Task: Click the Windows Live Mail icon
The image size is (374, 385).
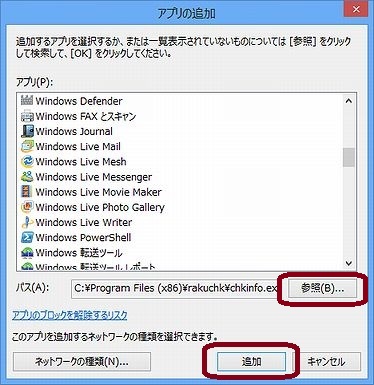Action: click(27, 146)
